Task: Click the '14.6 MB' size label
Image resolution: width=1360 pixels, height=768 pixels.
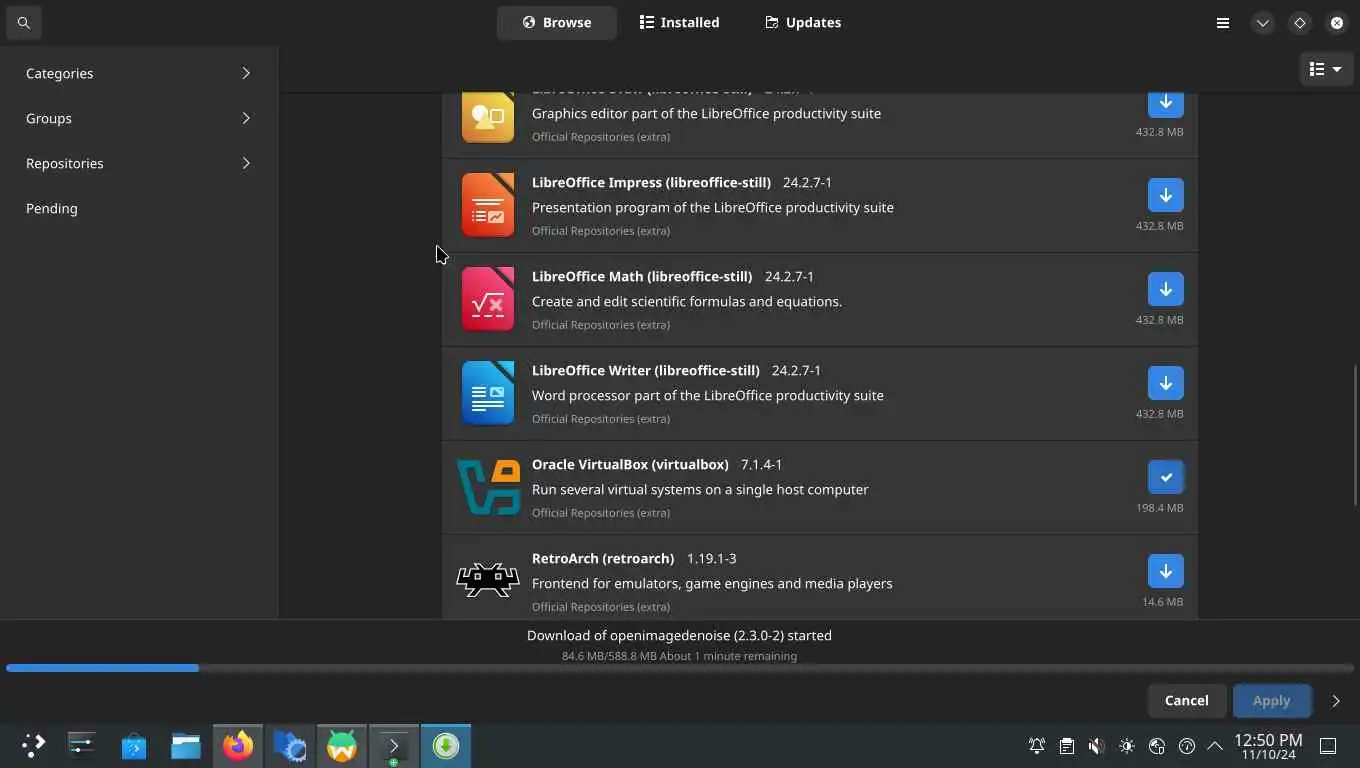Action: click(x=1162, y=602)
